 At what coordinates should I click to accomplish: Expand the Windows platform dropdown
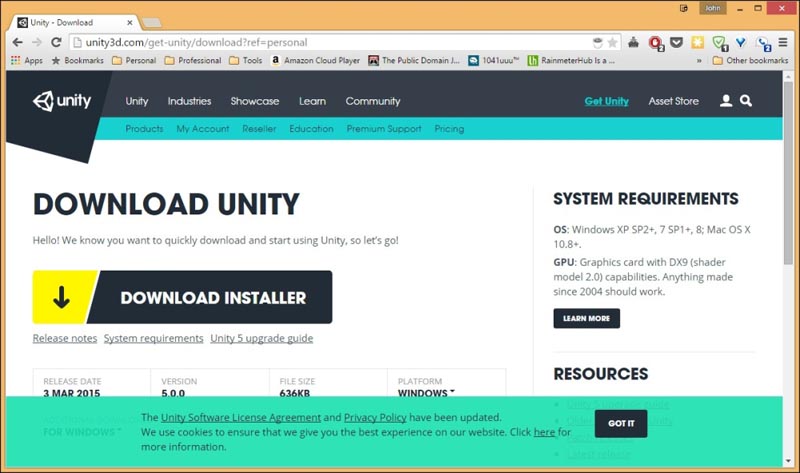tap(427, 393)
